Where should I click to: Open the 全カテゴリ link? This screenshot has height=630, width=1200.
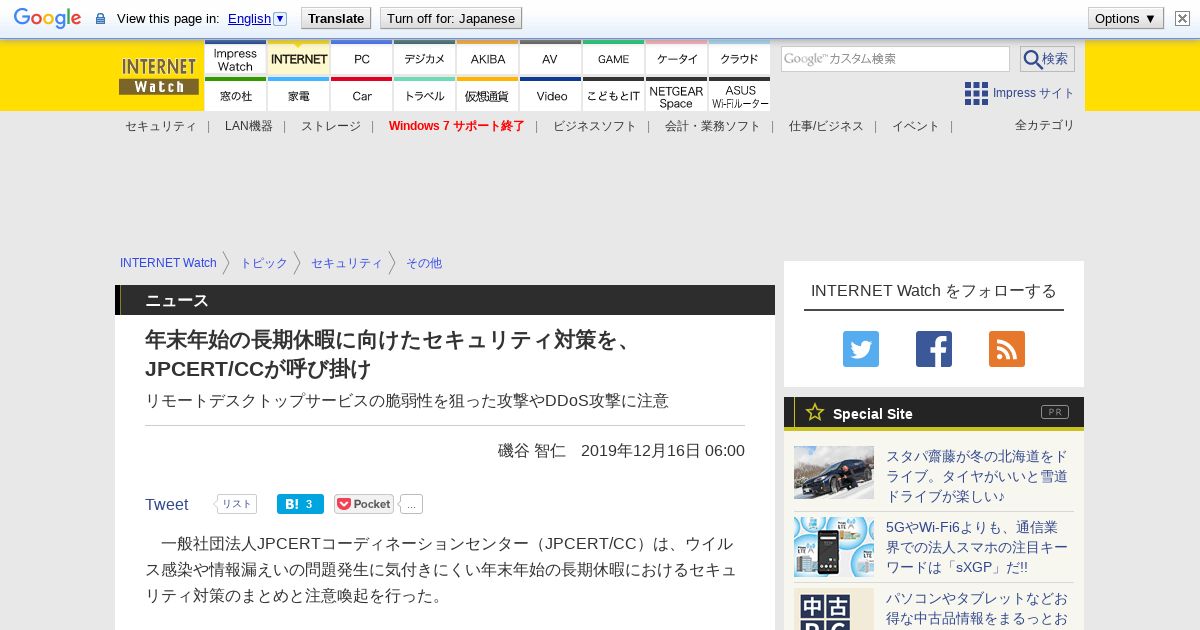1044,125
